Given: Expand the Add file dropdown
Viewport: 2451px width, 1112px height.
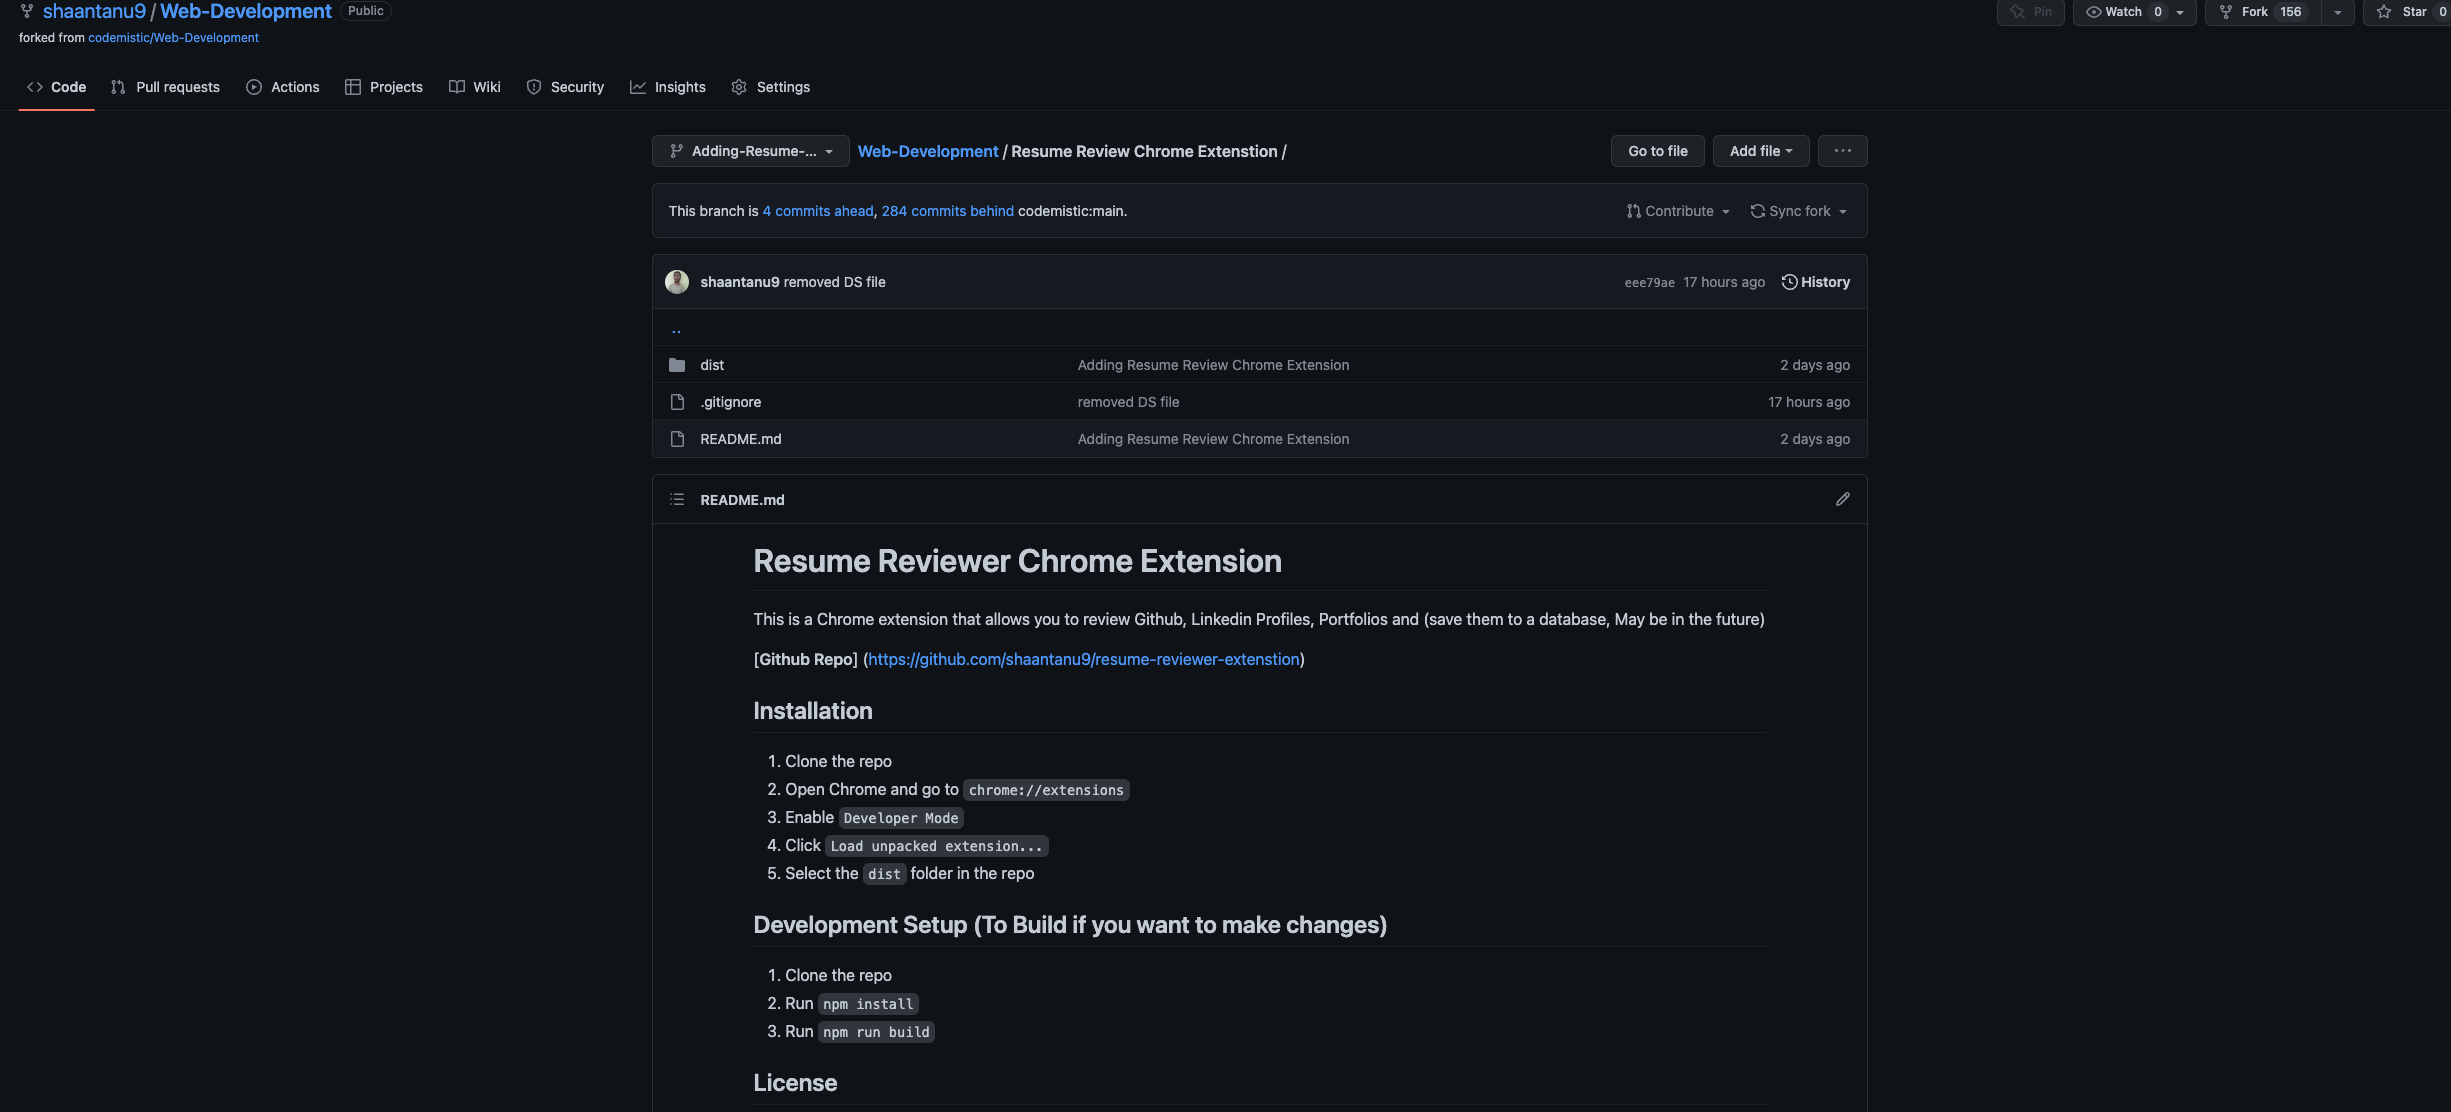Looking at the screenshot, I should click(1760, 151).
